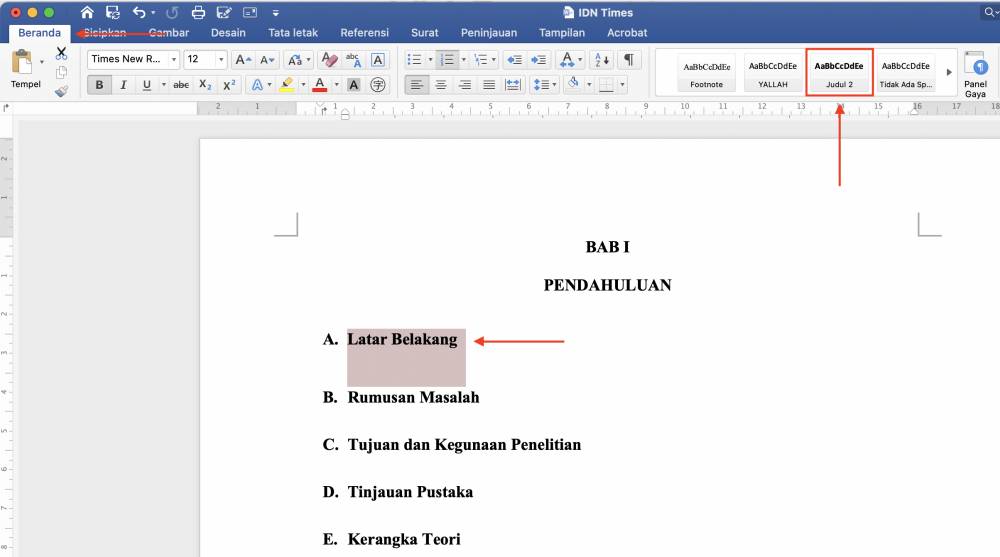Clear all formatting with the eraser A icon
The width and height of the screenshot is (1000, 557).
click(x=329, y=59)
